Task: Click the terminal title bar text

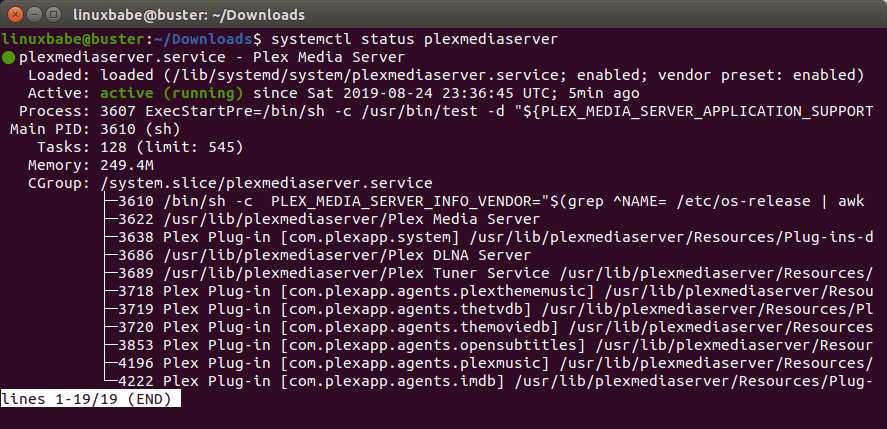Action: click(443, 12)
